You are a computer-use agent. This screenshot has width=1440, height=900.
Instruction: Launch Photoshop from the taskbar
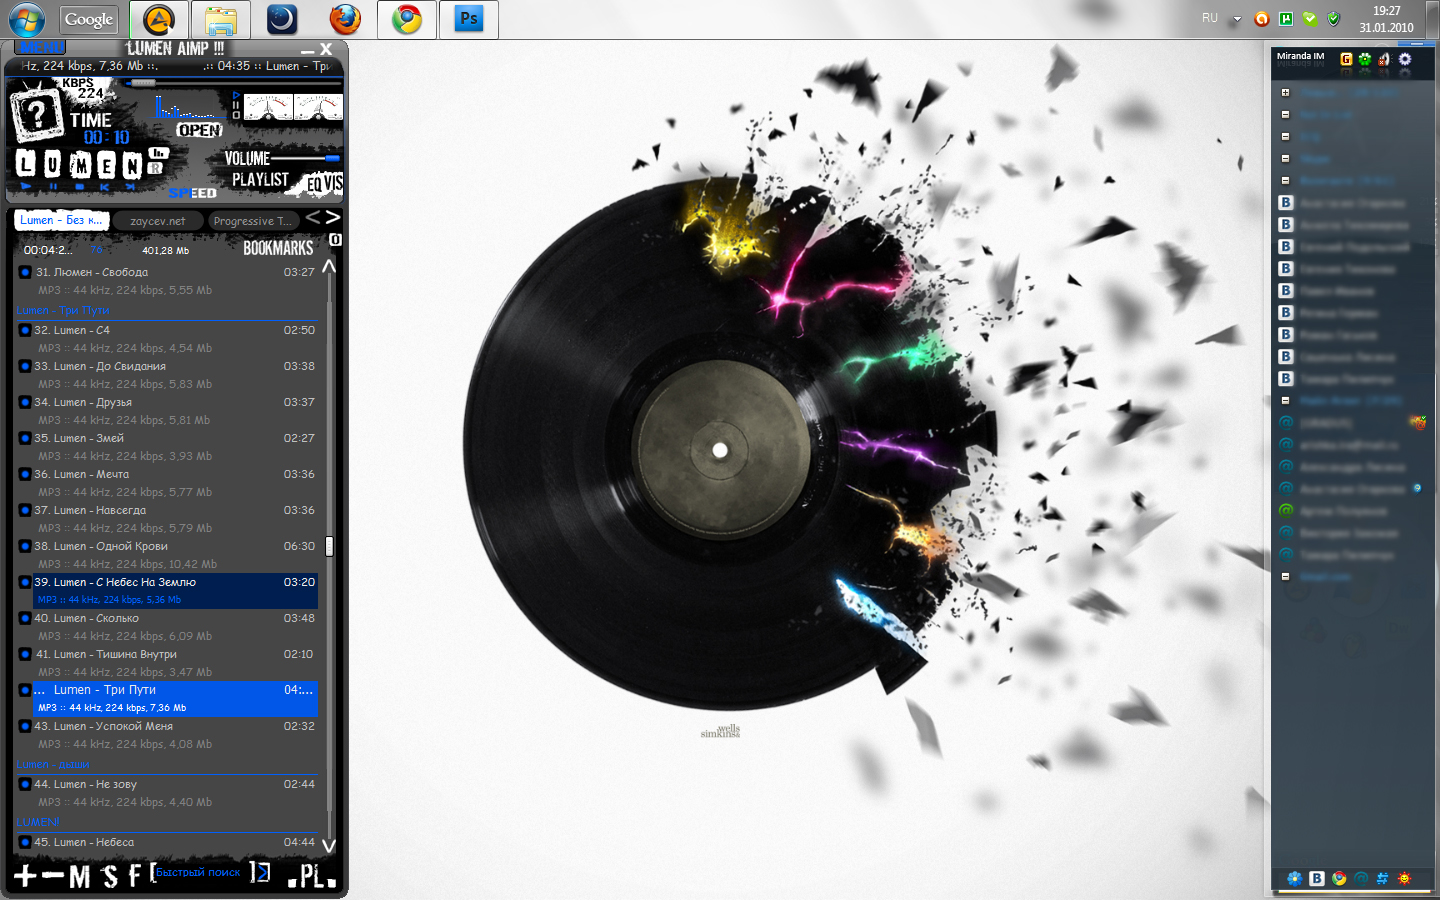[x=468, y=19]
